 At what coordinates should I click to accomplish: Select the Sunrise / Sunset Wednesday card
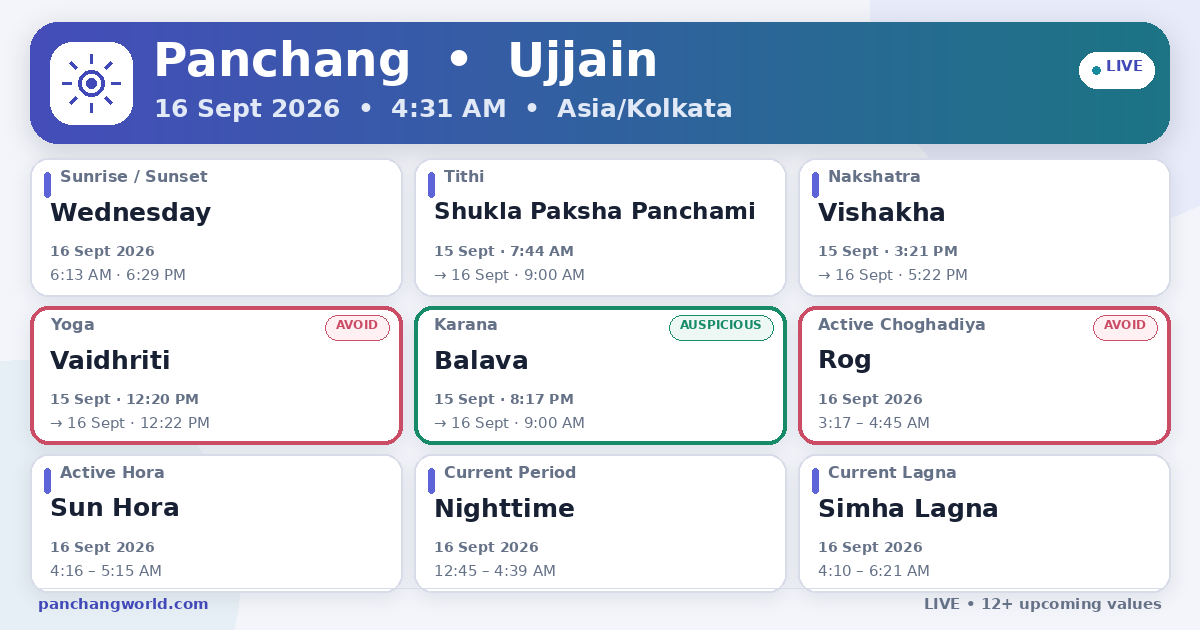(x=216, y=227)
